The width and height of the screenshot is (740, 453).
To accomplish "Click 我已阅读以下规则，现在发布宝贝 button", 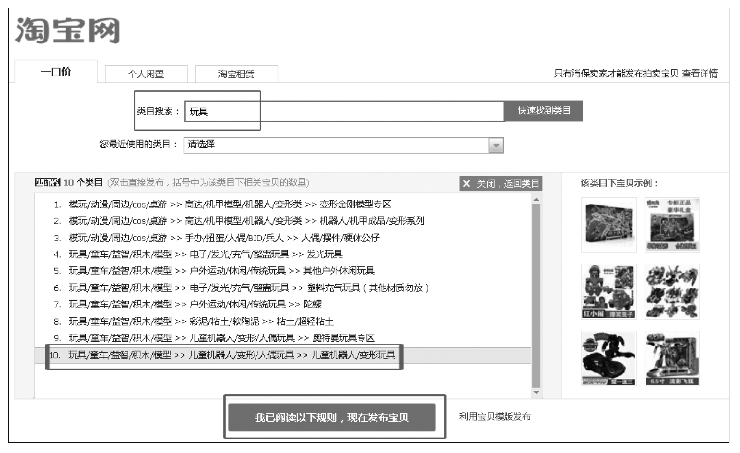I will click(332, 417).
